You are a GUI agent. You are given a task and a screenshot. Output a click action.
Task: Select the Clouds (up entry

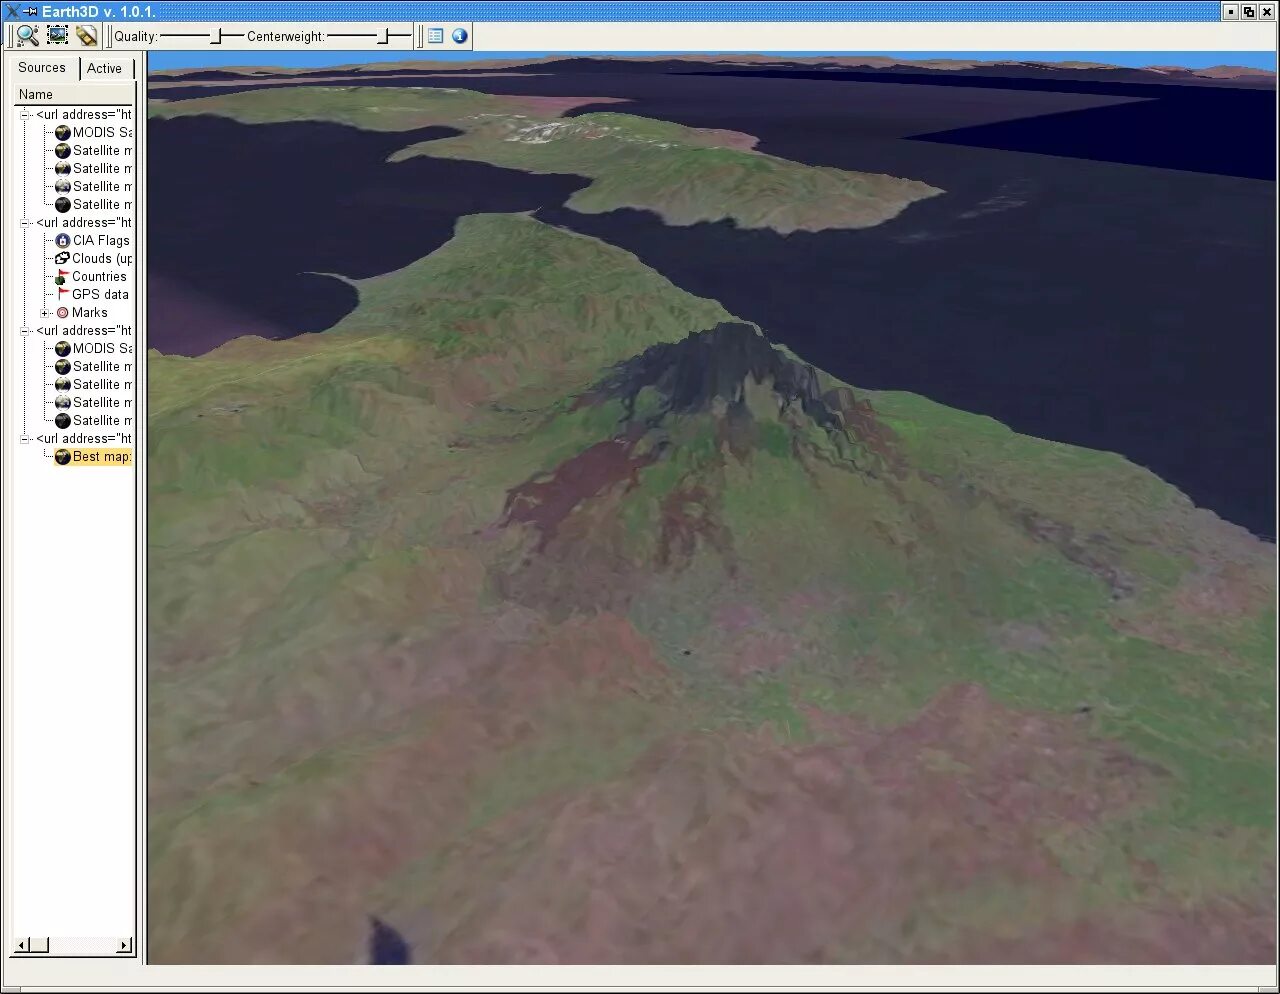click(x=102, y=259)
